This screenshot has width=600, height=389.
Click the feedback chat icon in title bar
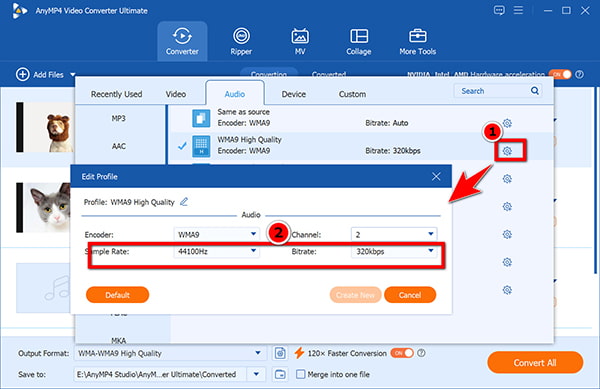[499, 10]
